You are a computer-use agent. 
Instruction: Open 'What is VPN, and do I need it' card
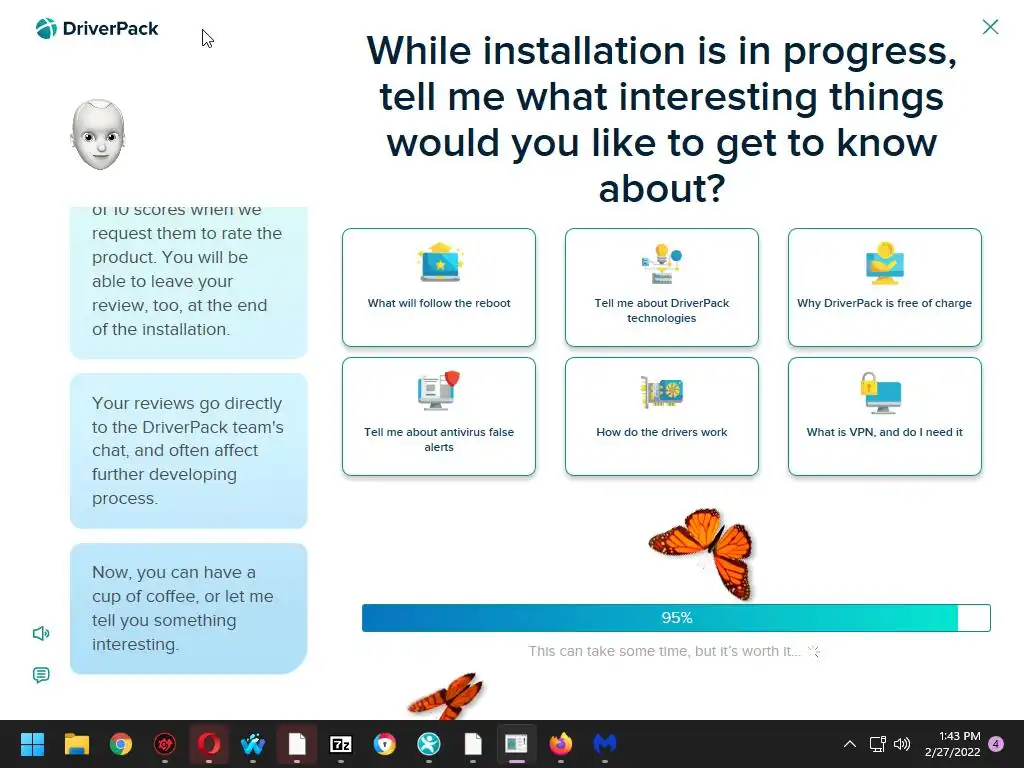pos(884,416)
